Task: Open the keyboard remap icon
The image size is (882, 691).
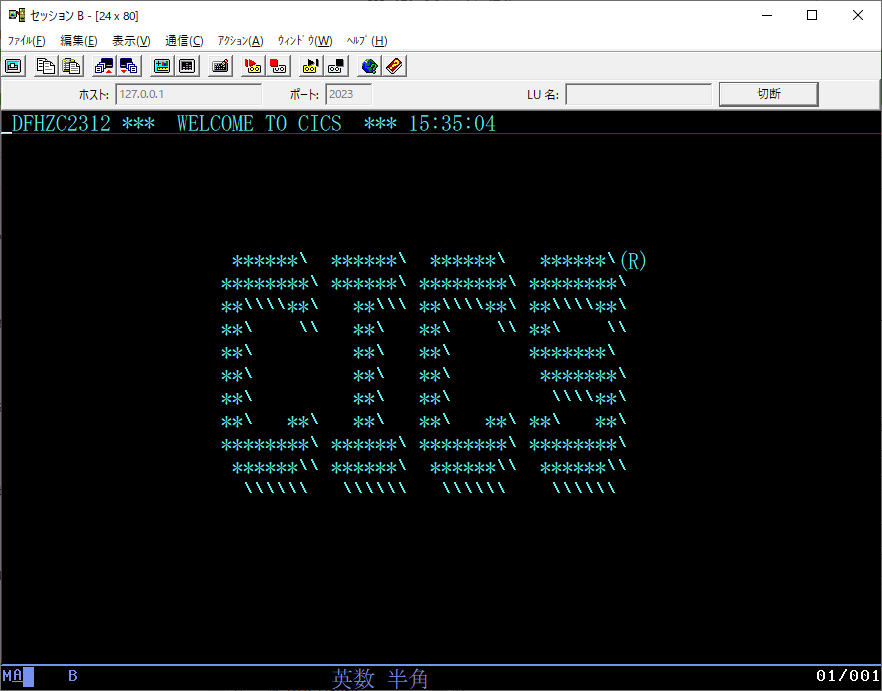Action: (220, 66)
